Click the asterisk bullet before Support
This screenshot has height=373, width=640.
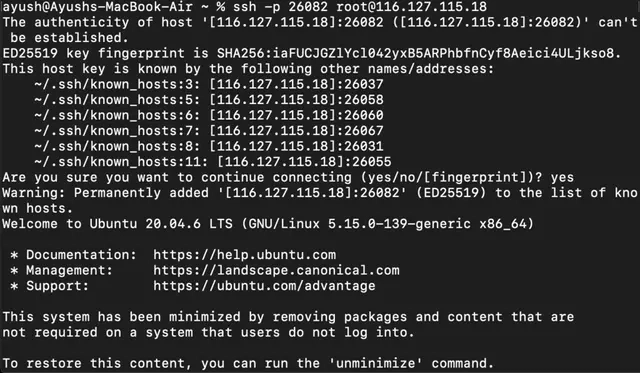pos(14,287)
